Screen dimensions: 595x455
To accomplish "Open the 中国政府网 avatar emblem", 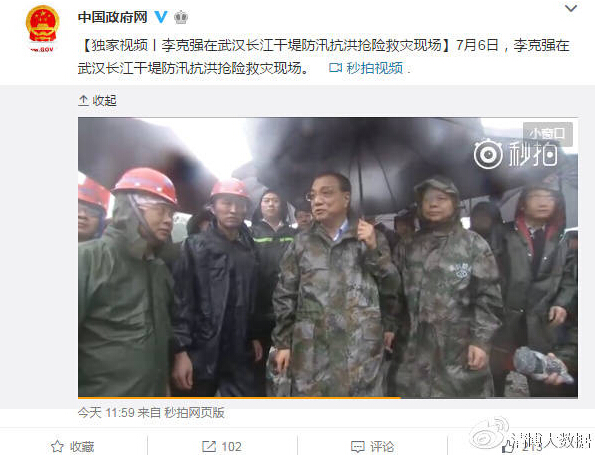I will [x=42, y=28].
